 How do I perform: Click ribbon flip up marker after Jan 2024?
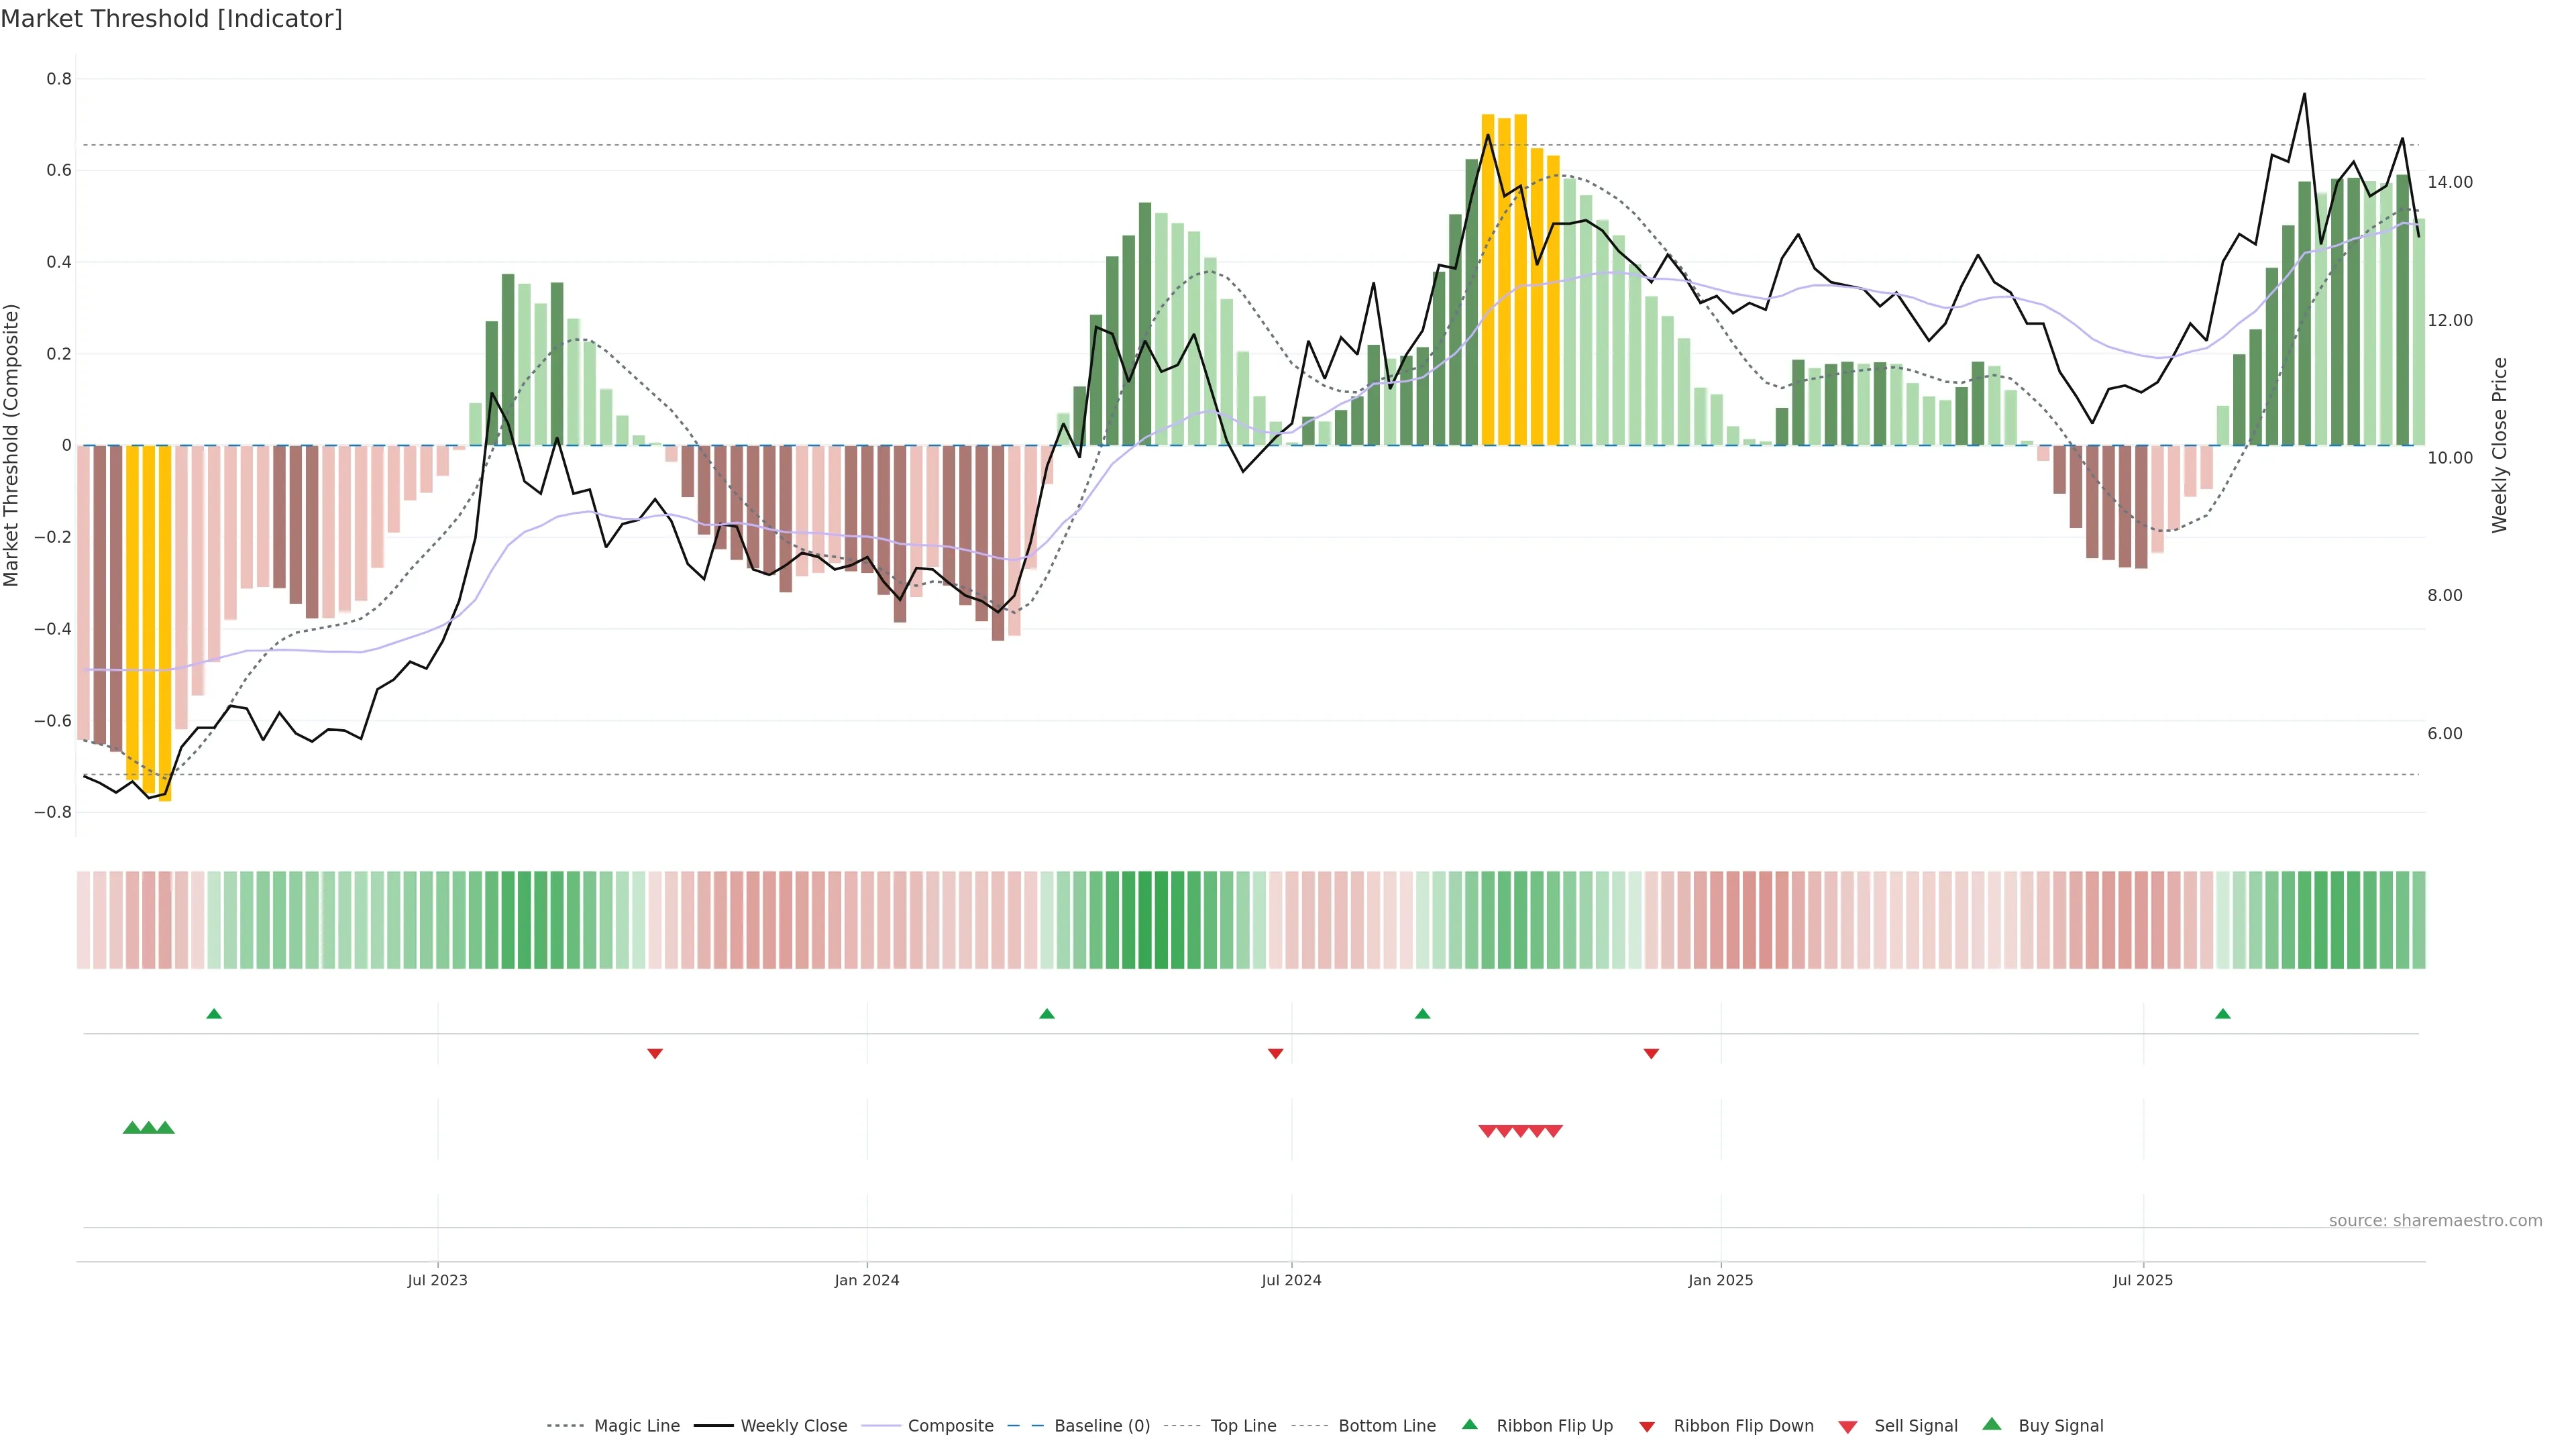[1047, 1014]
